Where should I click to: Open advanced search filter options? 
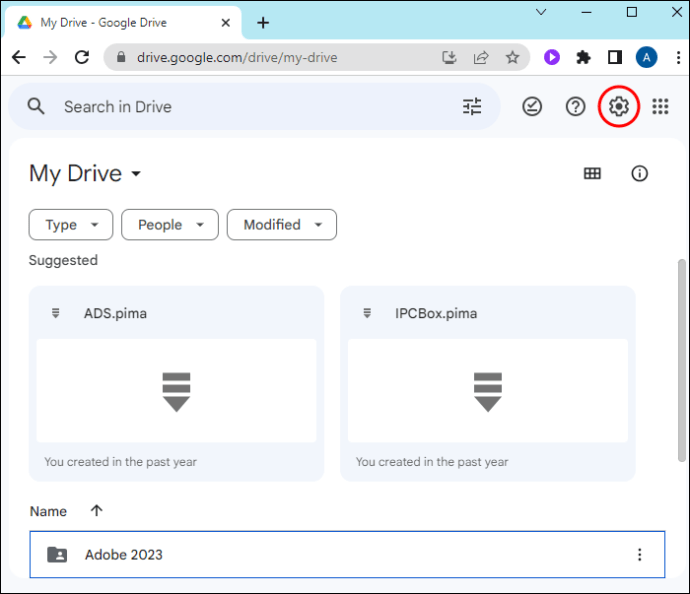472,106
